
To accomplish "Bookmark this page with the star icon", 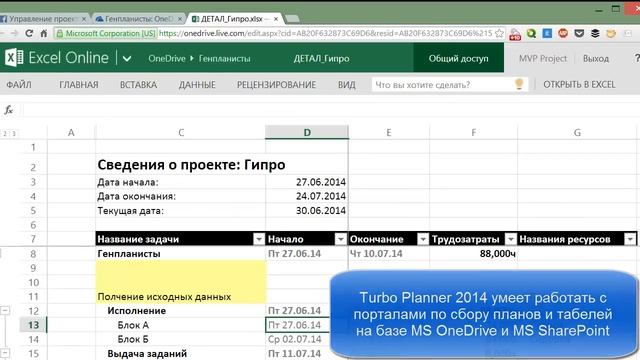I will [499, 33].
